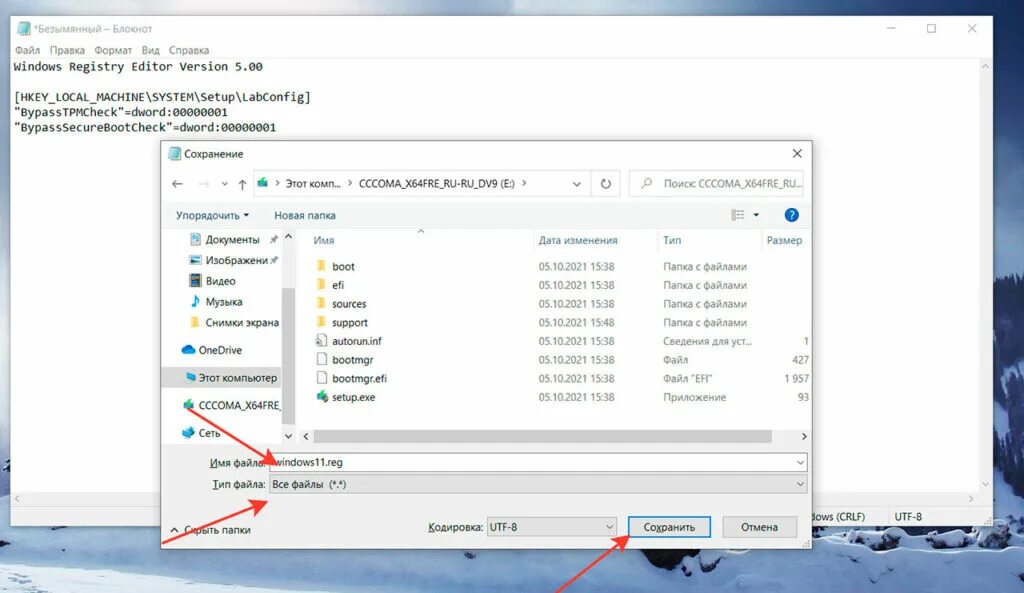Click the Отмена button
This screenshot has height=593, width=1024.
coord(759,527)
